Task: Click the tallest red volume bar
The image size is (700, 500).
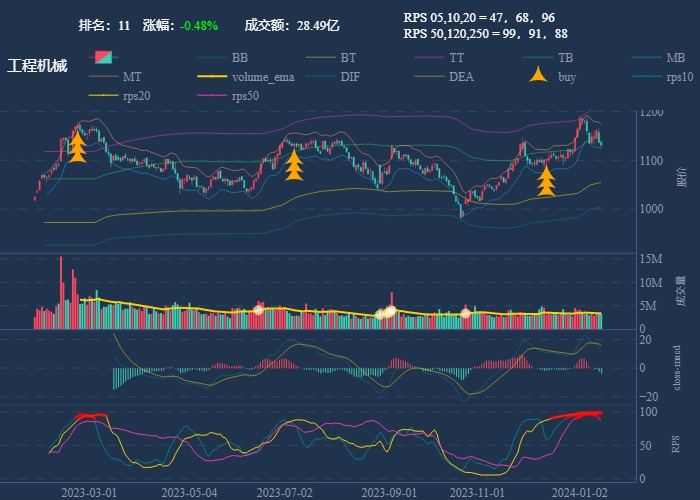Action: (x=61, y=293)
